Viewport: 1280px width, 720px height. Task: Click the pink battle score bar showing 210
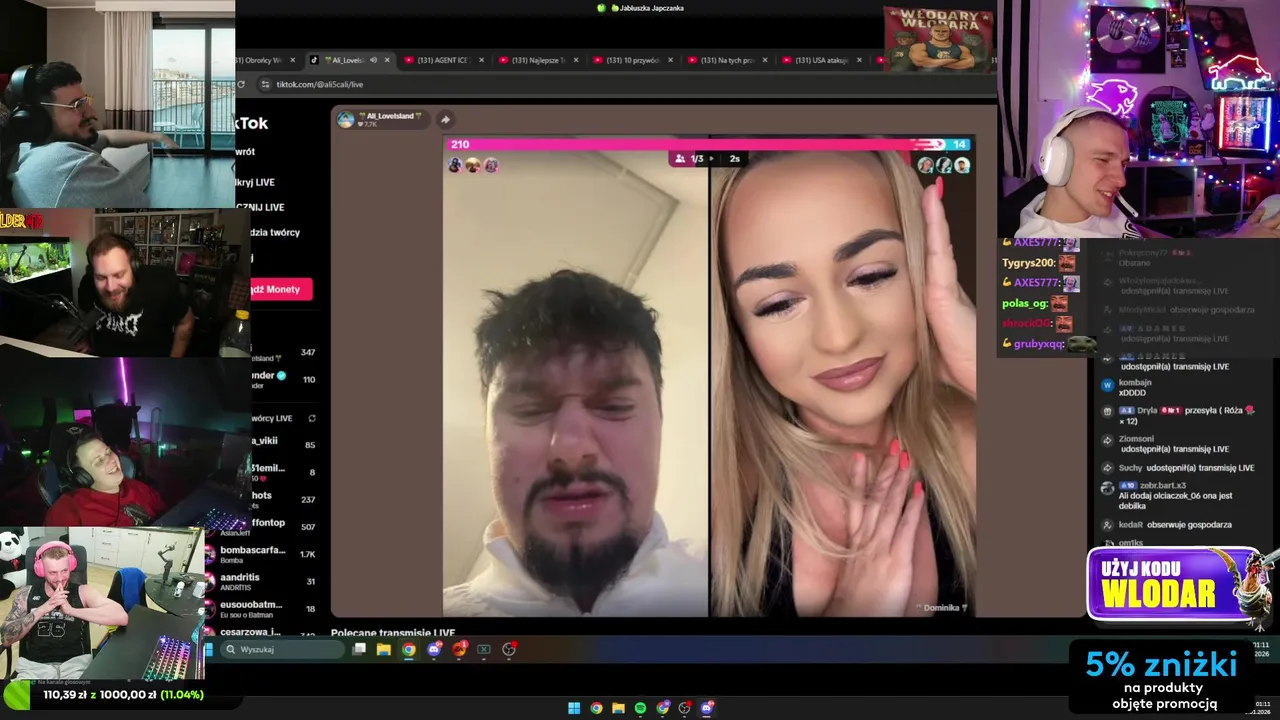pyautogui.click(x=694, y=144)
